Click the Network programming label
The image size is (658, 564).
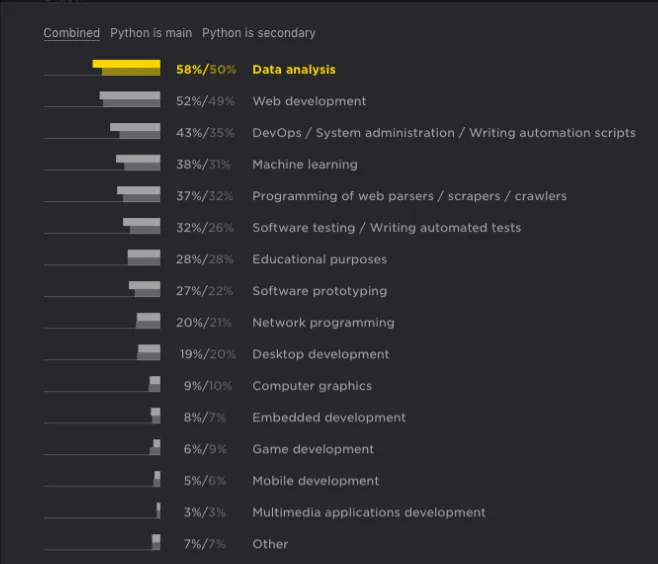coord(323,323)
